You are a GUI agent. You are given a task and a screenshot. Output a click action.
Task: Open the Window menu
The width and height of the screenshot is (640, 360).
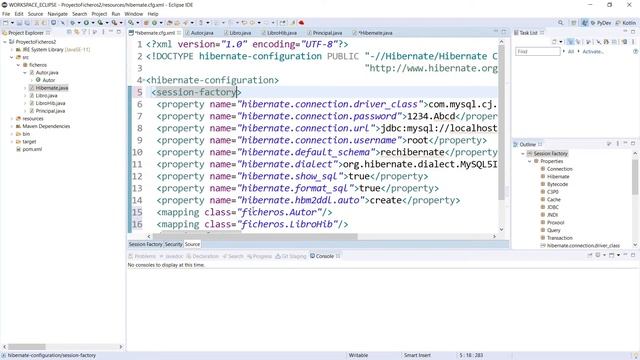pos(133,14)
